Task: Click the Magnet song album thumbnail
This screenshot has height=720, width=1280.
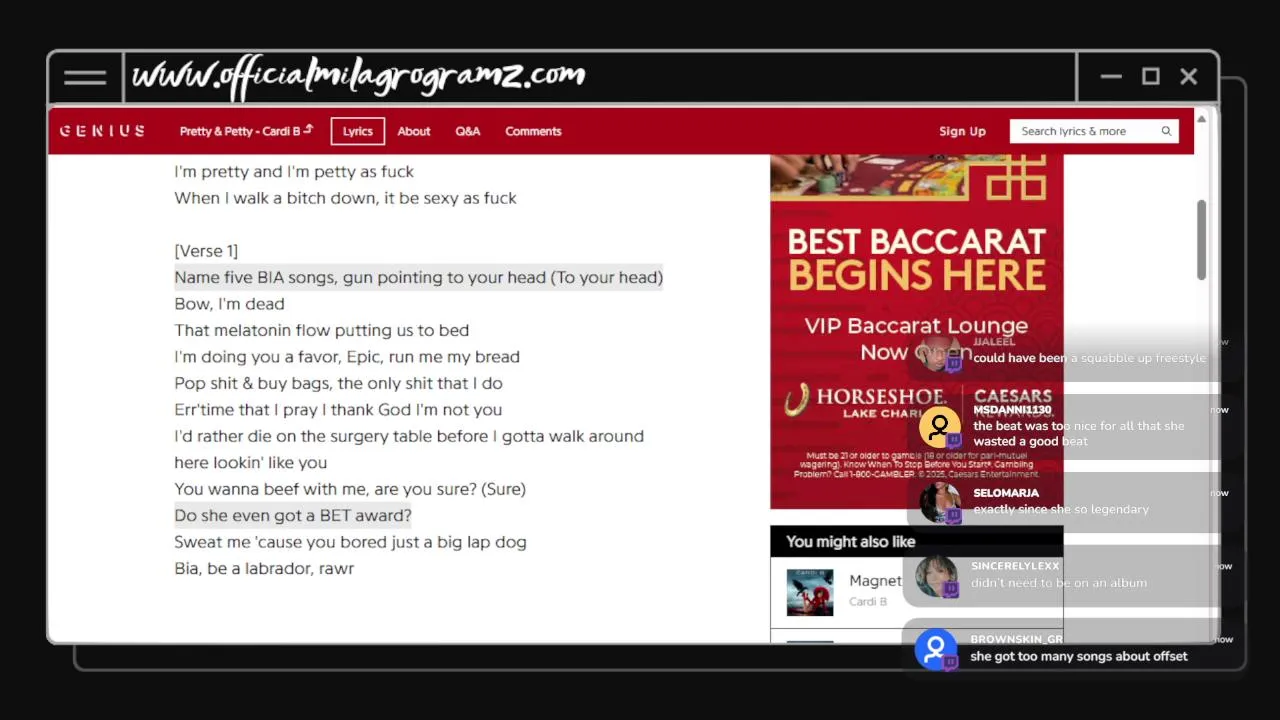Action: (810, 592)
